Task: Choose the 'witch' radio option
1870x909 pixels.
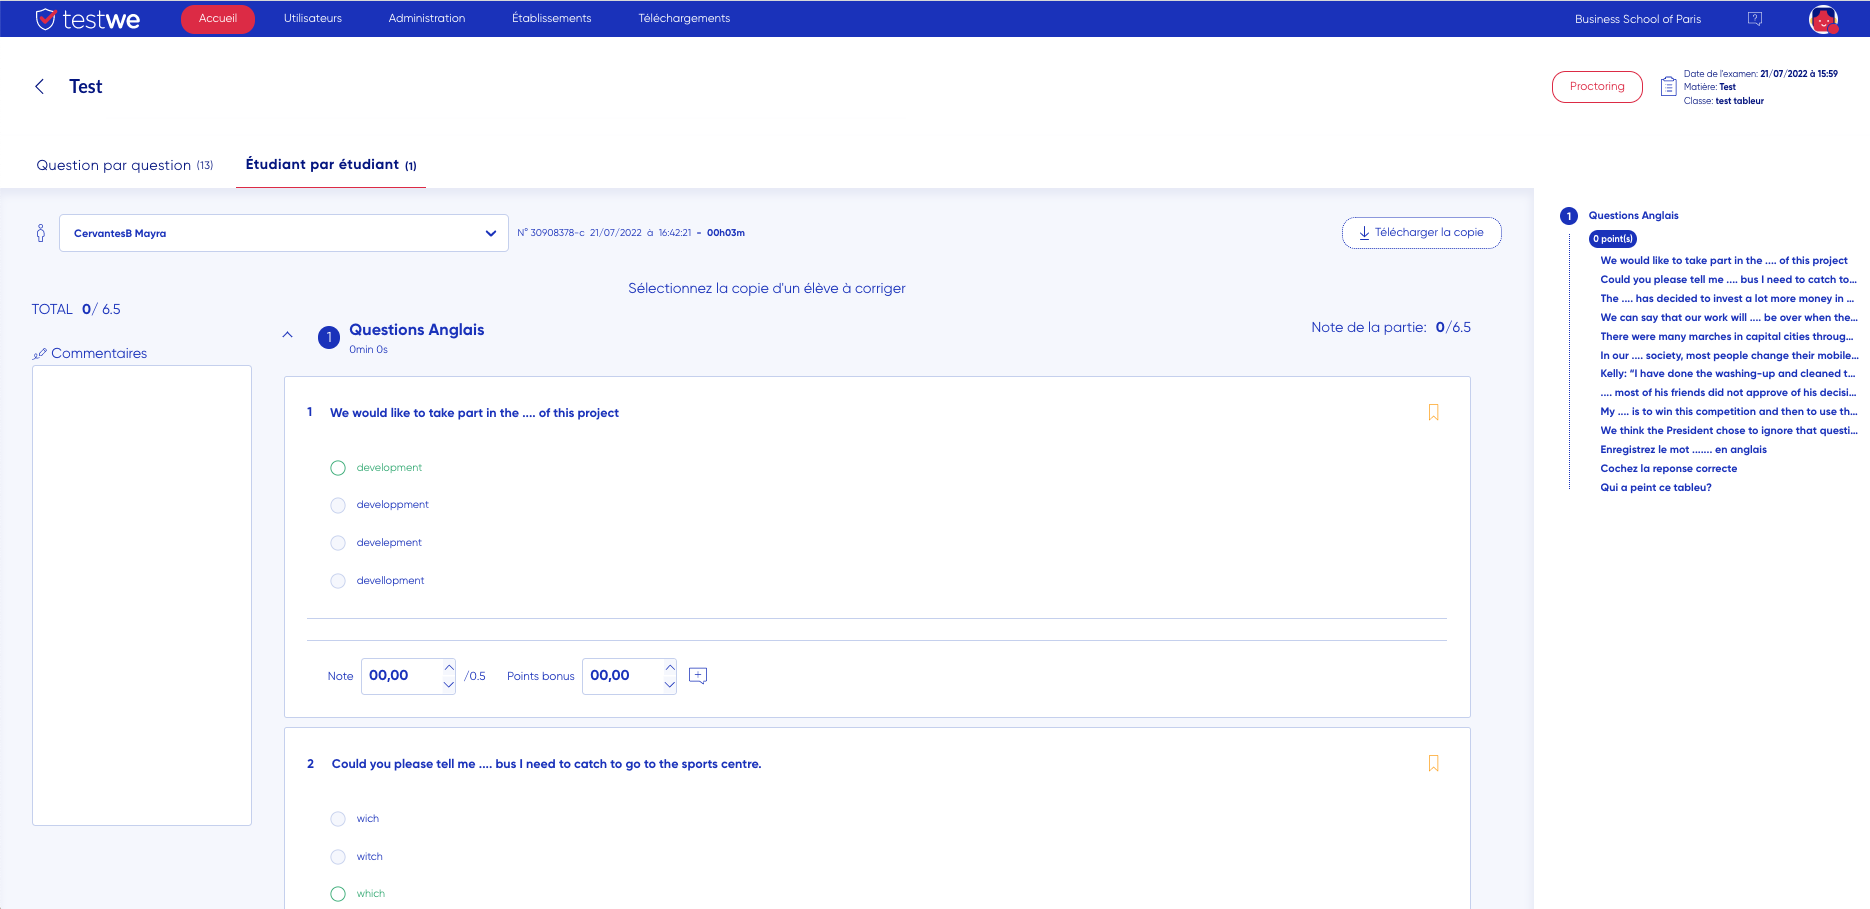Action: click(x=338, y=857)
